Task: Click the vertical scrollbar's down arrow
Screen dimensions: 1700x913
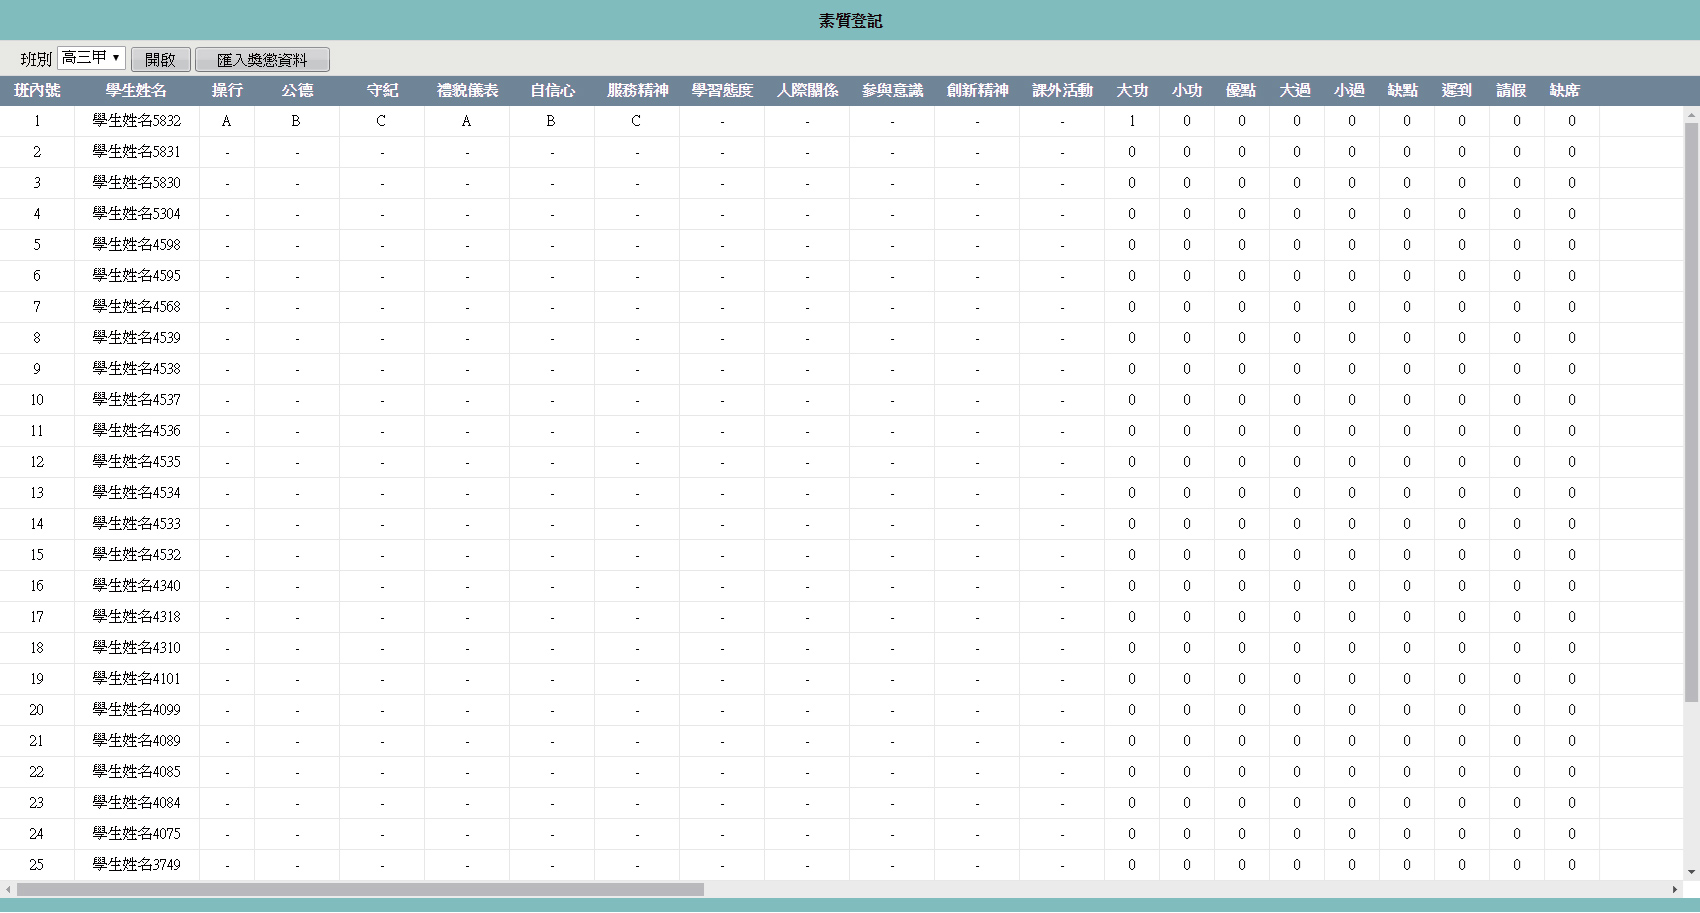Action: click(1691, 872)
